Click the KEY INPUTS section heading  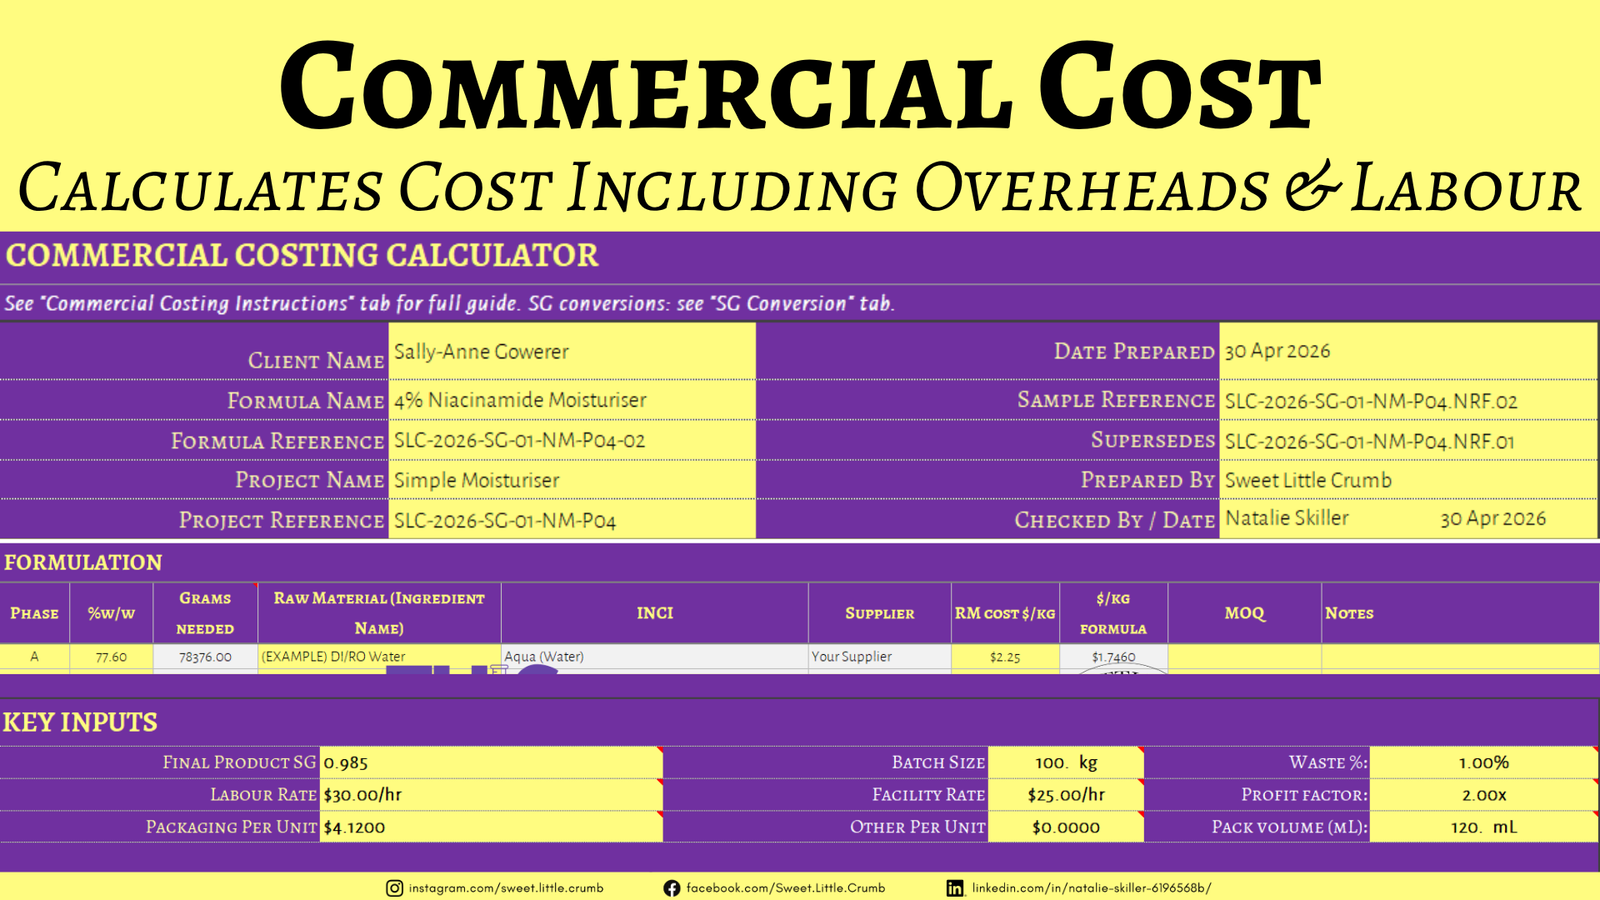point(80,722)
